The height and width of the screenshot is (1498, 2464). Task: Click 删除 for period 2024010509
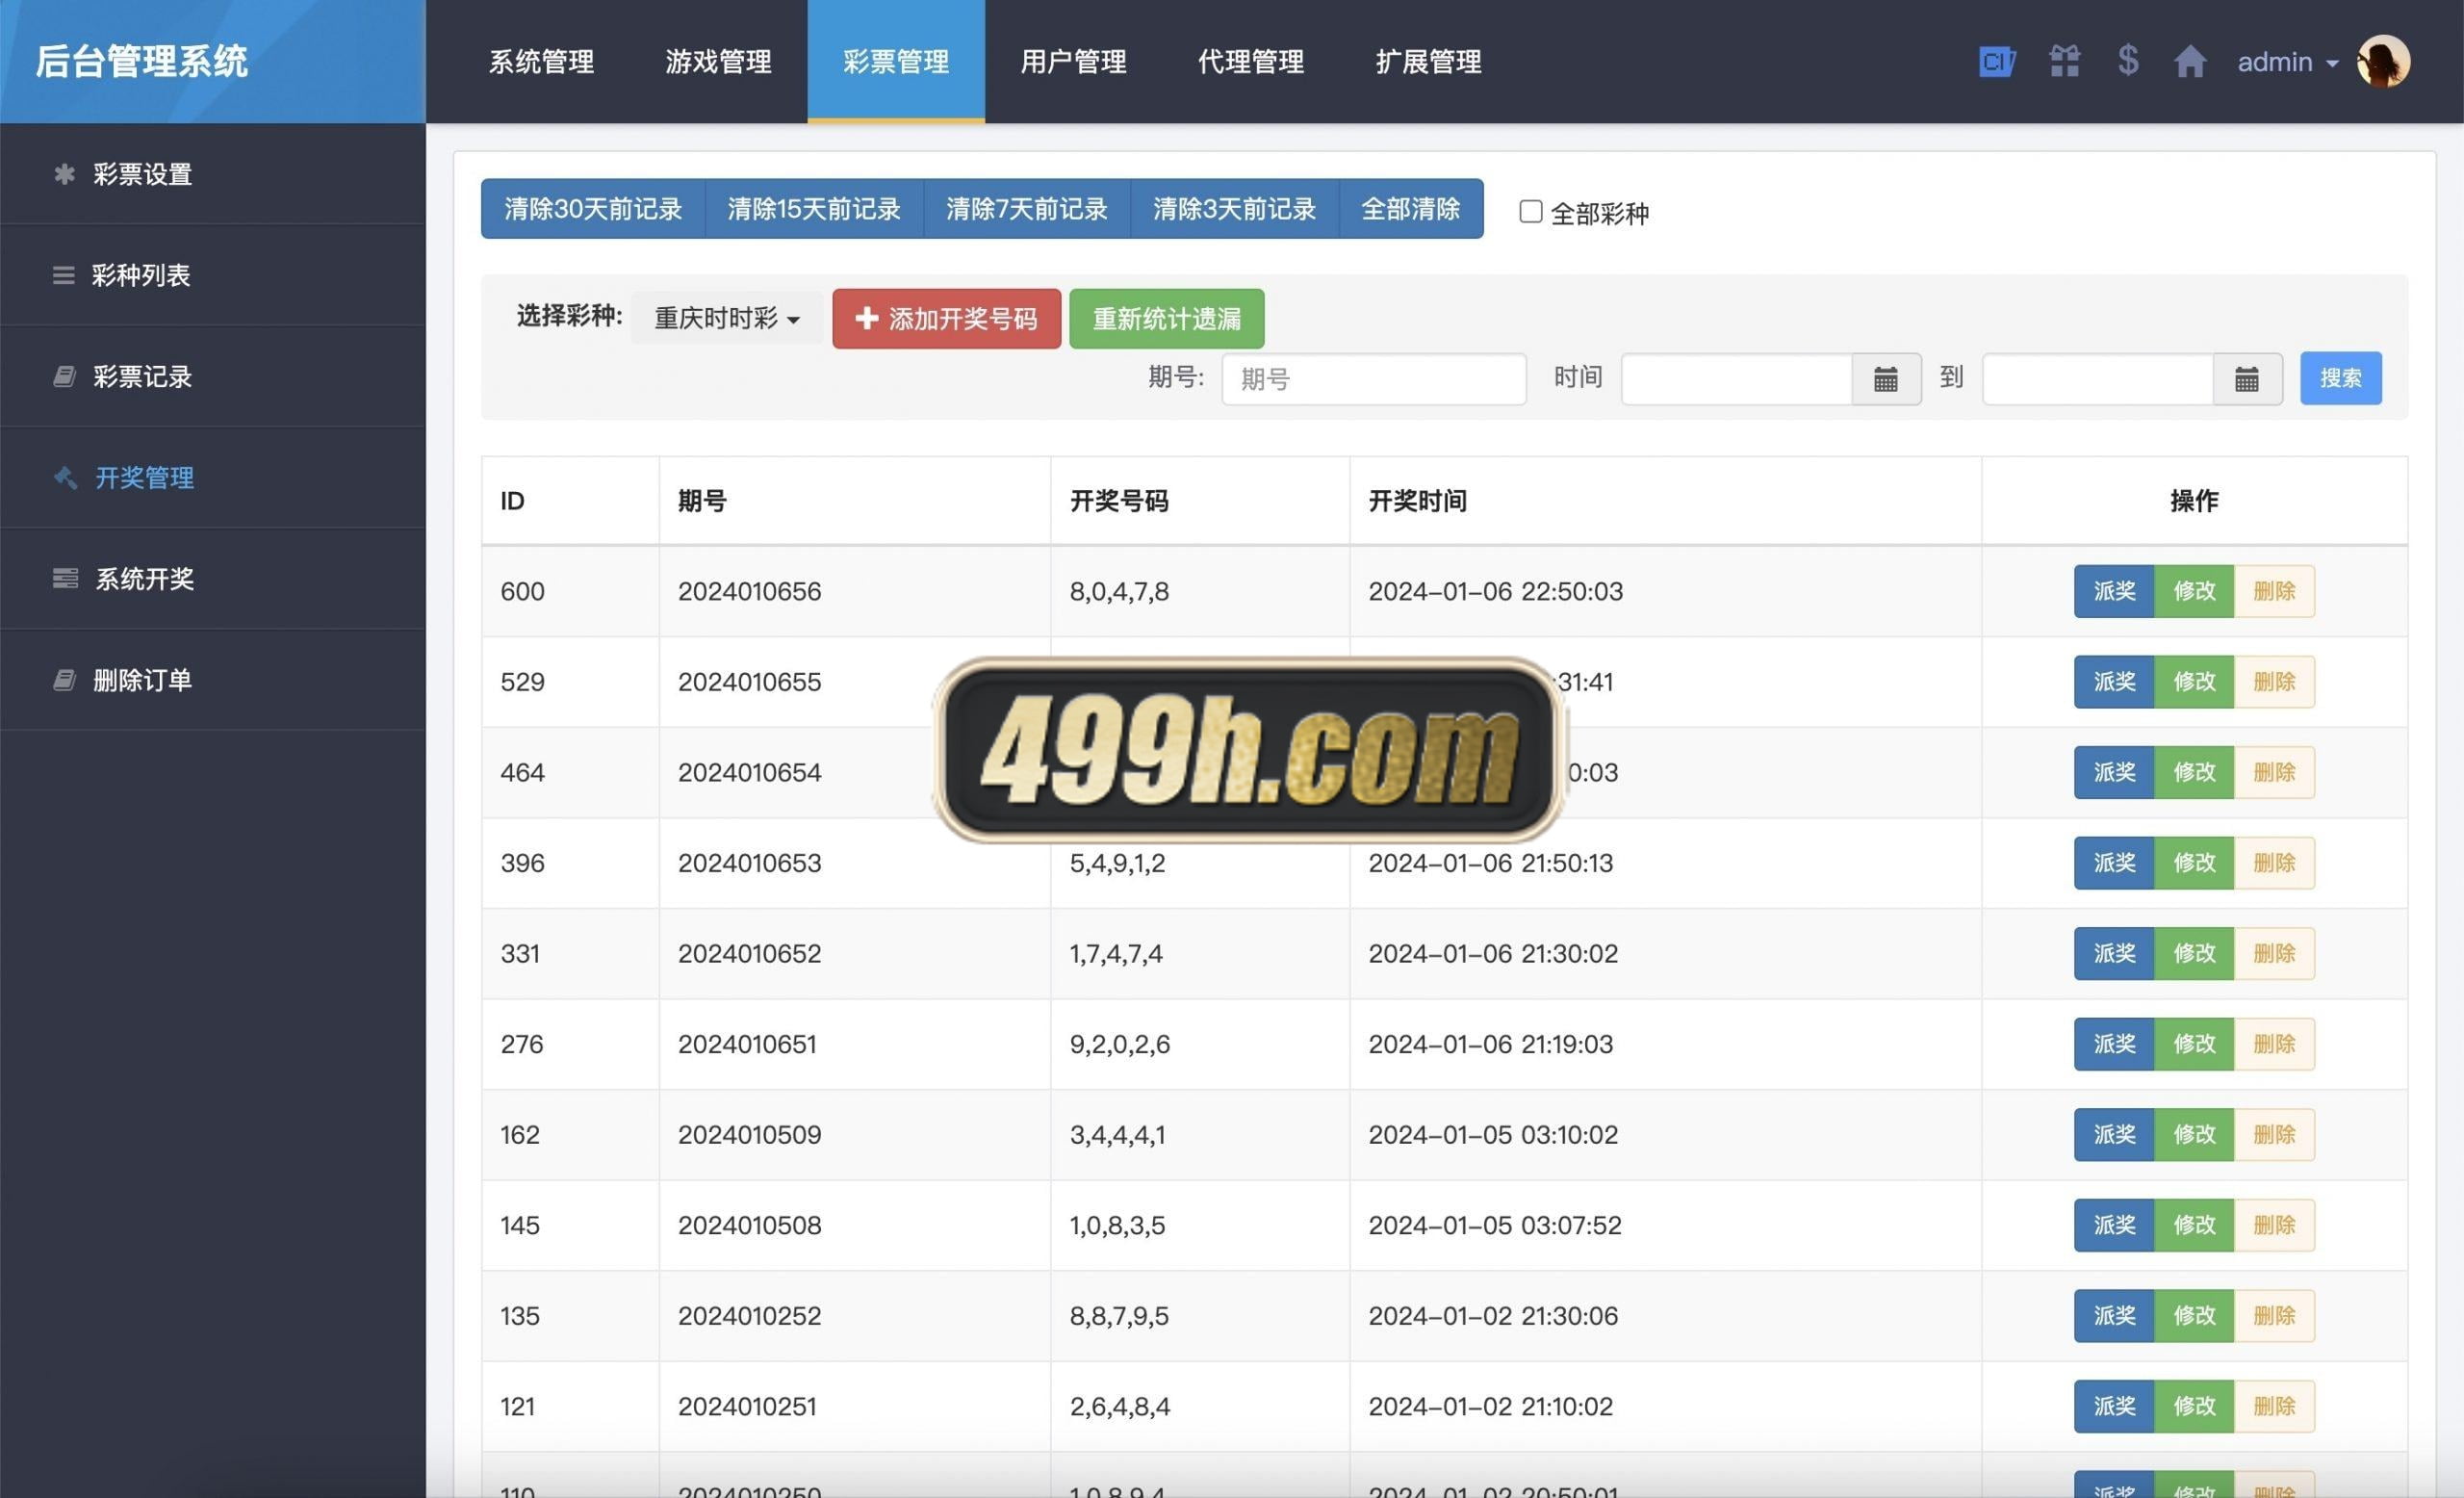[x=2274, y=1135]
